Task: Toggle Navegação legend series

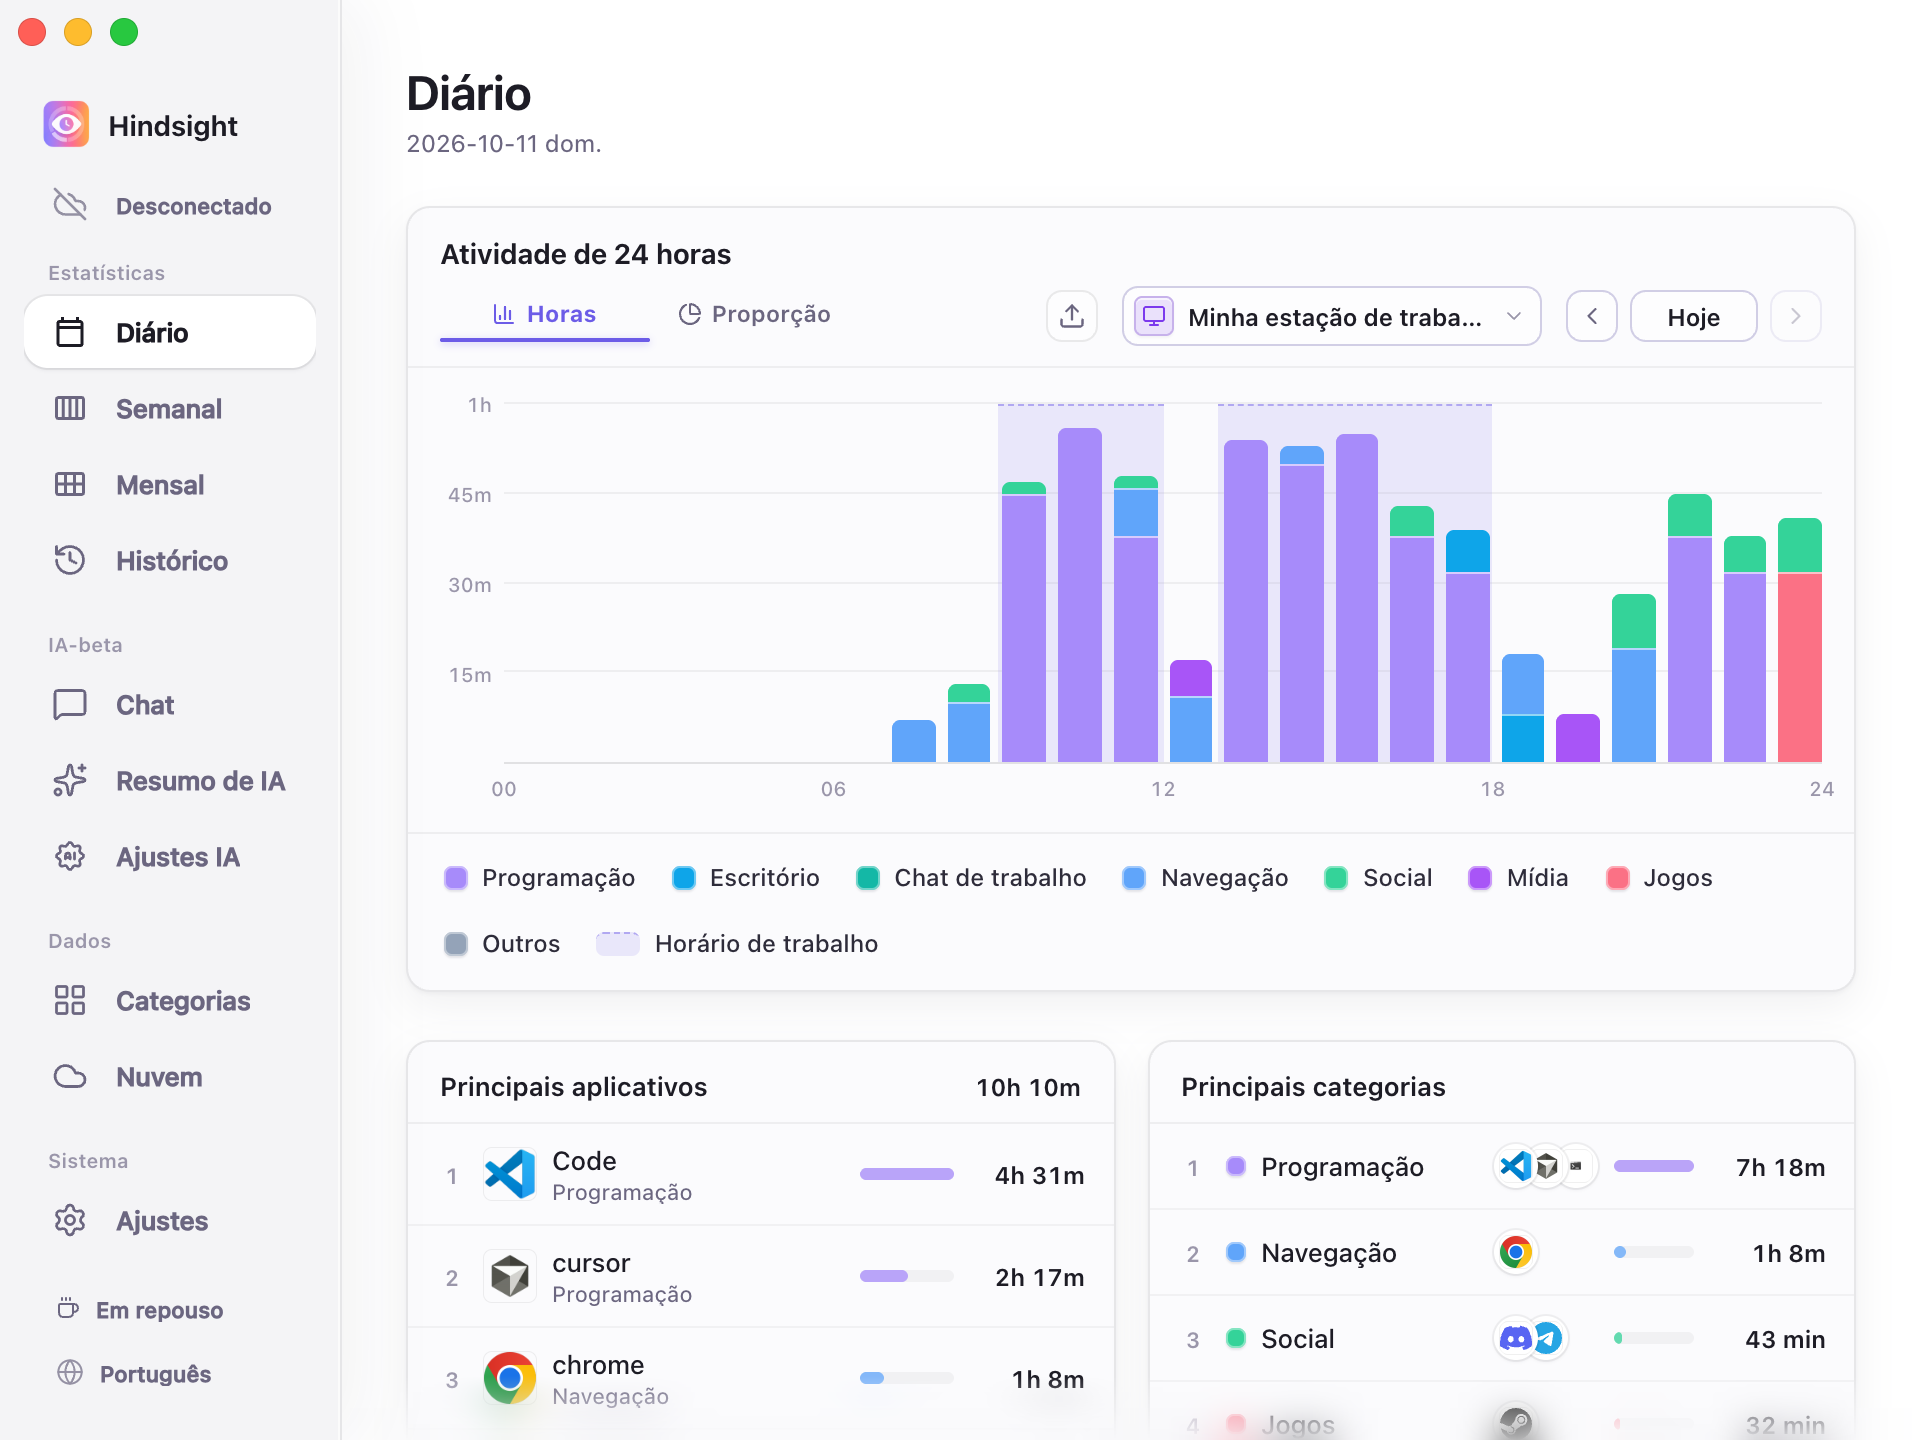Action: point(1205,878)
